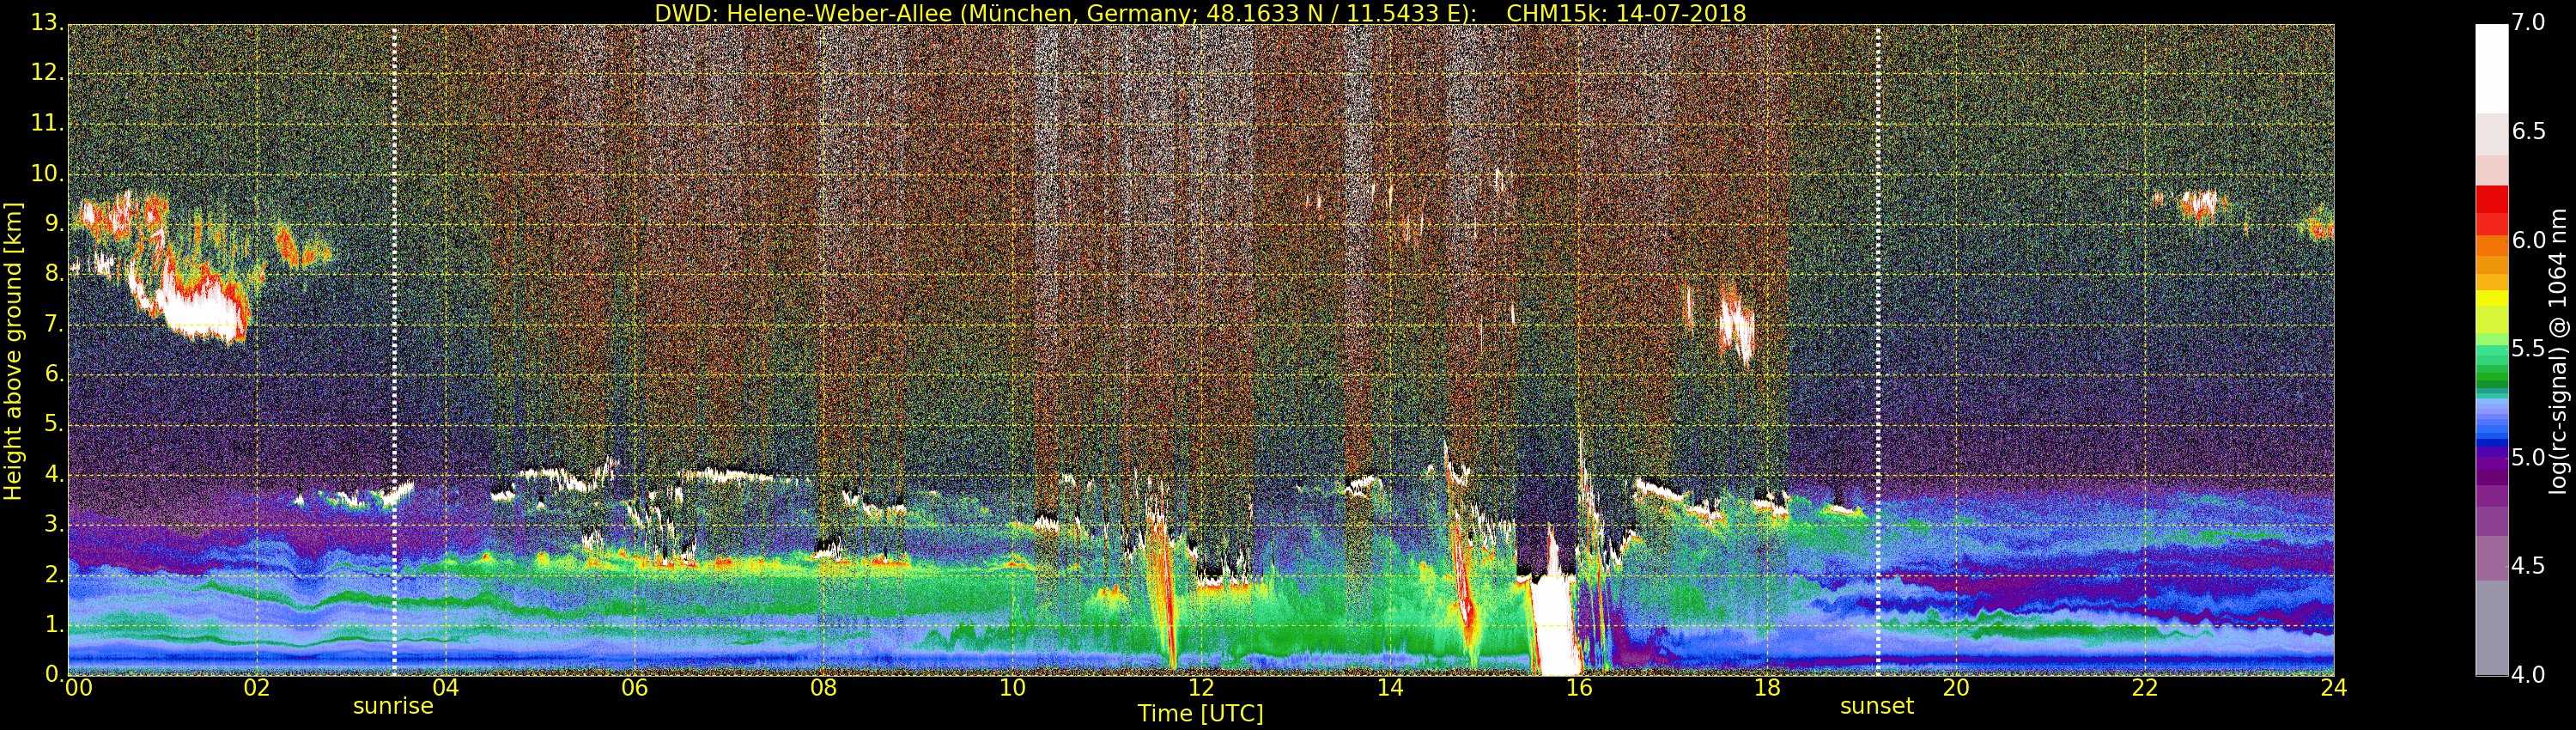Click the colorbar tick value "4.0"
Viewport: 2576px width, 730px height.
coord(2529,675)
